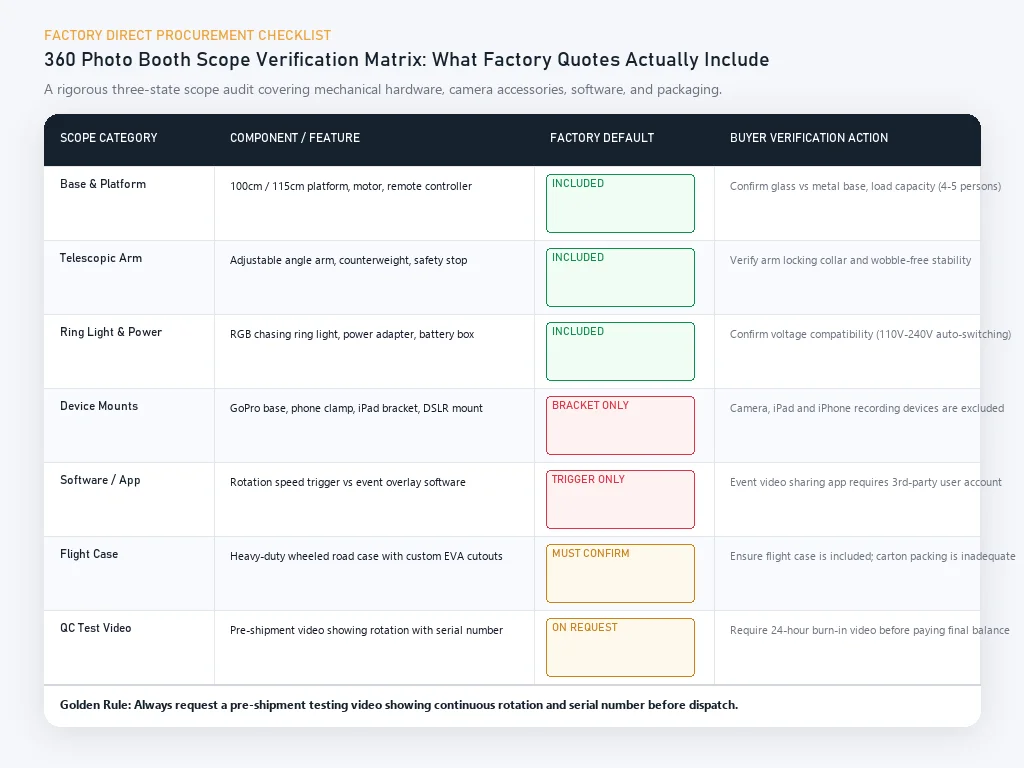Click the 'FACTORY DIRECT PROCUREMENT CHECKLIST' overline

click(x=187, y=35)
